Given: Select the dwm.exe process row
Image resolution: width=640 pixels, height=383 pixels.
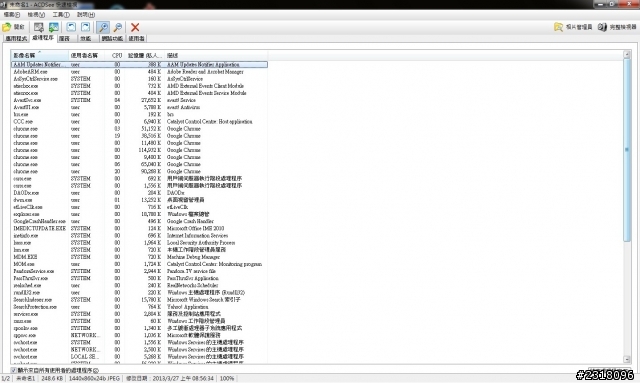Looking at the screenshot, I should pos(139,200).
